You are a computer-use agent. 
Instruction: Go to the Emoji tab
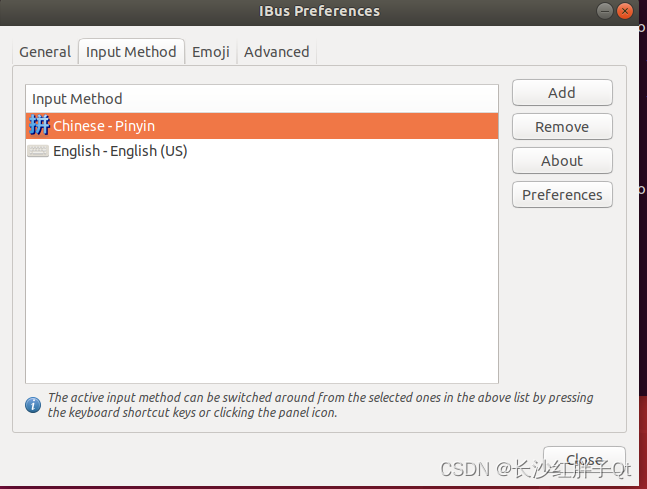point(211,52)
